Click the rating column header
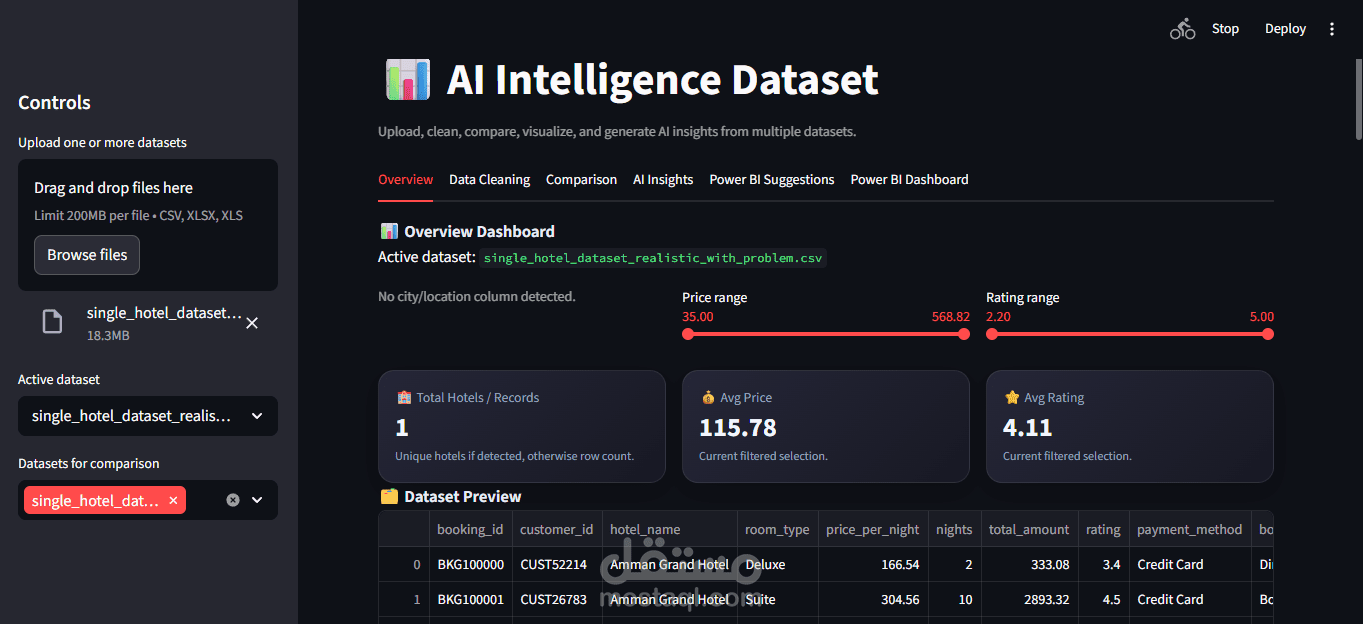The width and height of the screenshot is (1363, 624). (x=1103, y=529)
